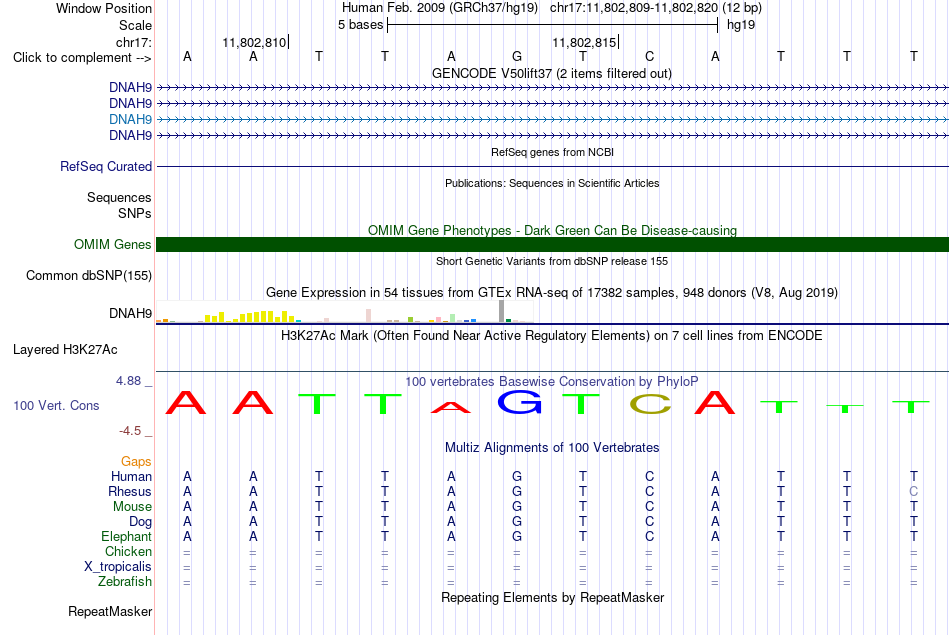Select the Dog species row label
Screen dimensions: 950x635
click(x=140, y=522)
